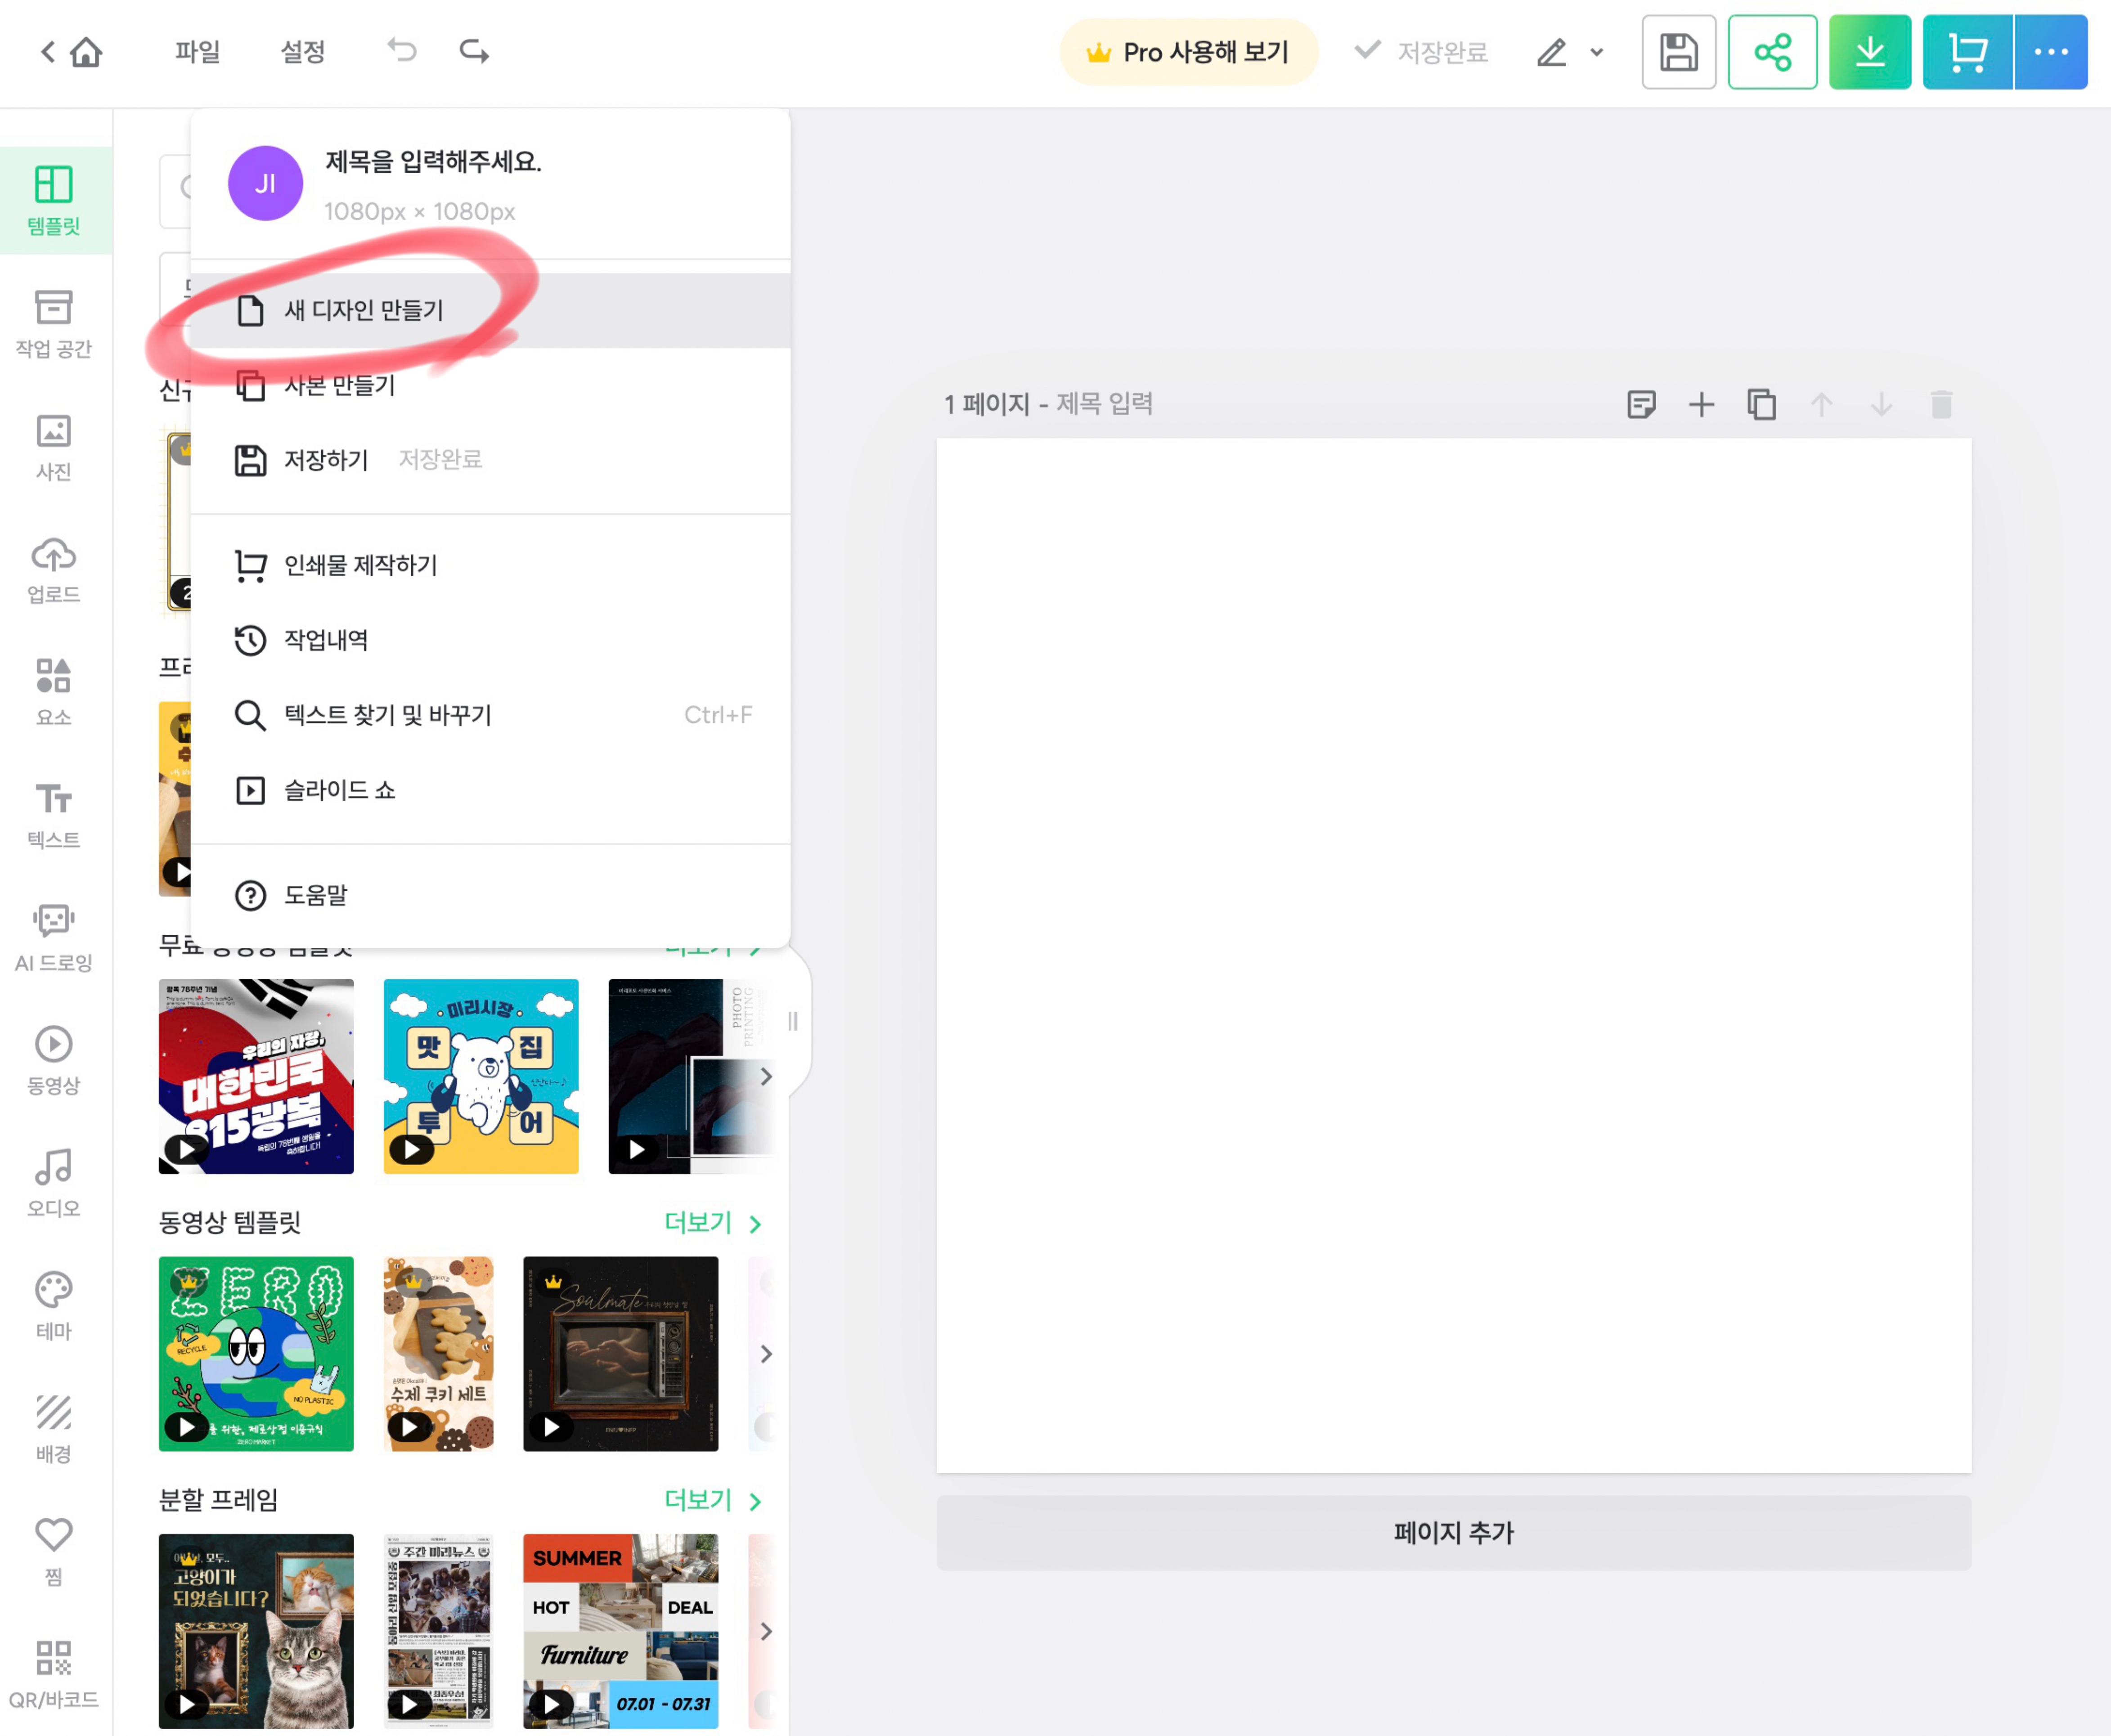Select the ZERO earth video template thumbnail

[256, 1353]
